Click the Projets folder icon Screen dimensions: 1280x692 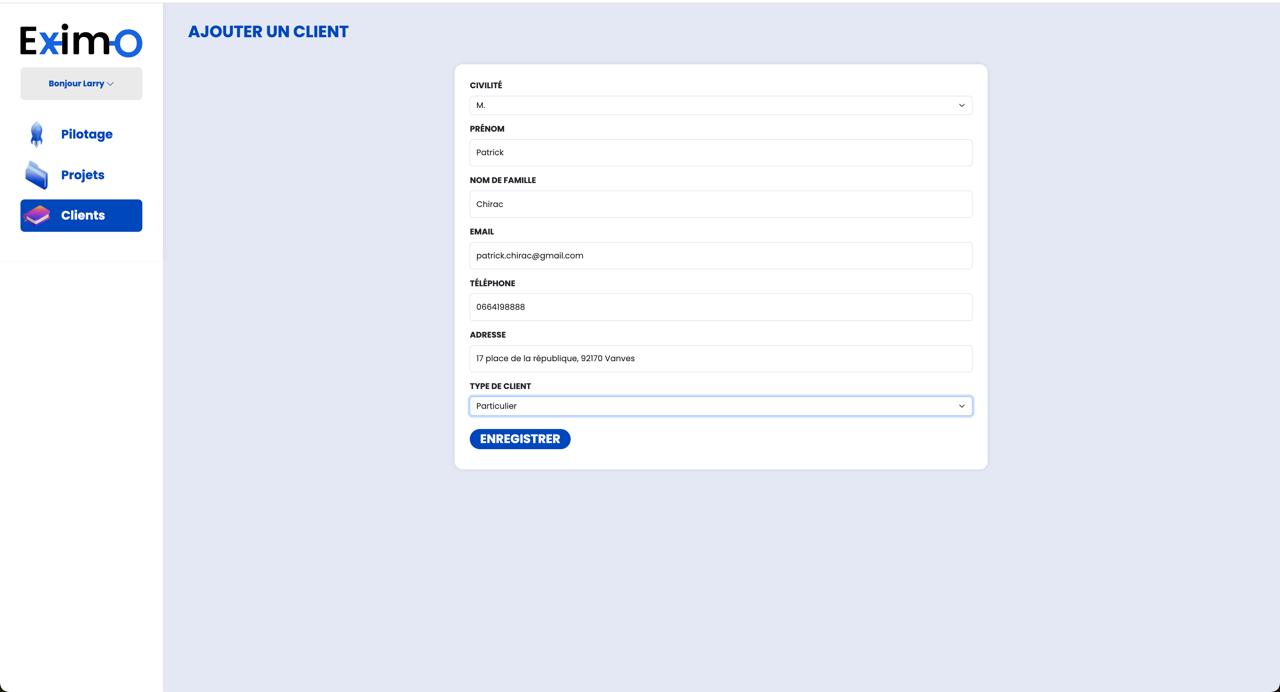(37, 175)
